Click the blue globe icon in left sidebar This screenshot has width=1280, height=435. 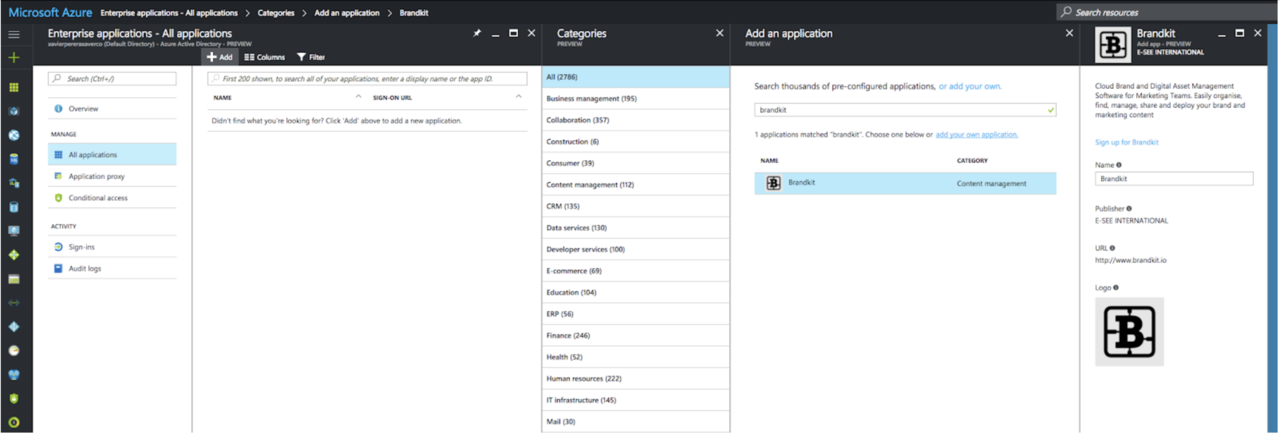click(x=14, y=135)
